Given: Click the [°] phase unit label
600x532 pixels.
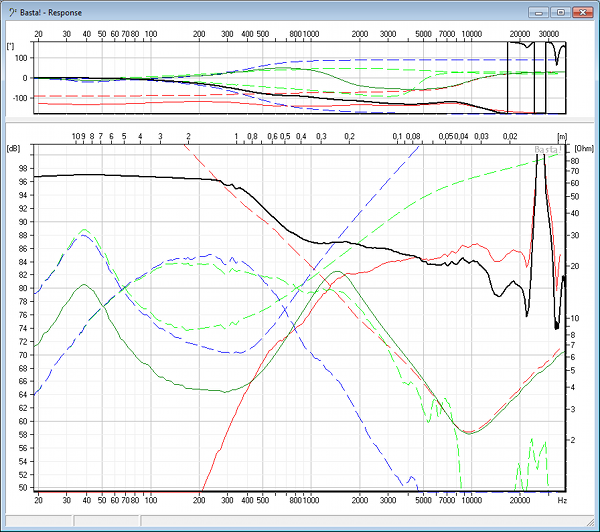Looking at the screenshot, I should tap(10, 46).
